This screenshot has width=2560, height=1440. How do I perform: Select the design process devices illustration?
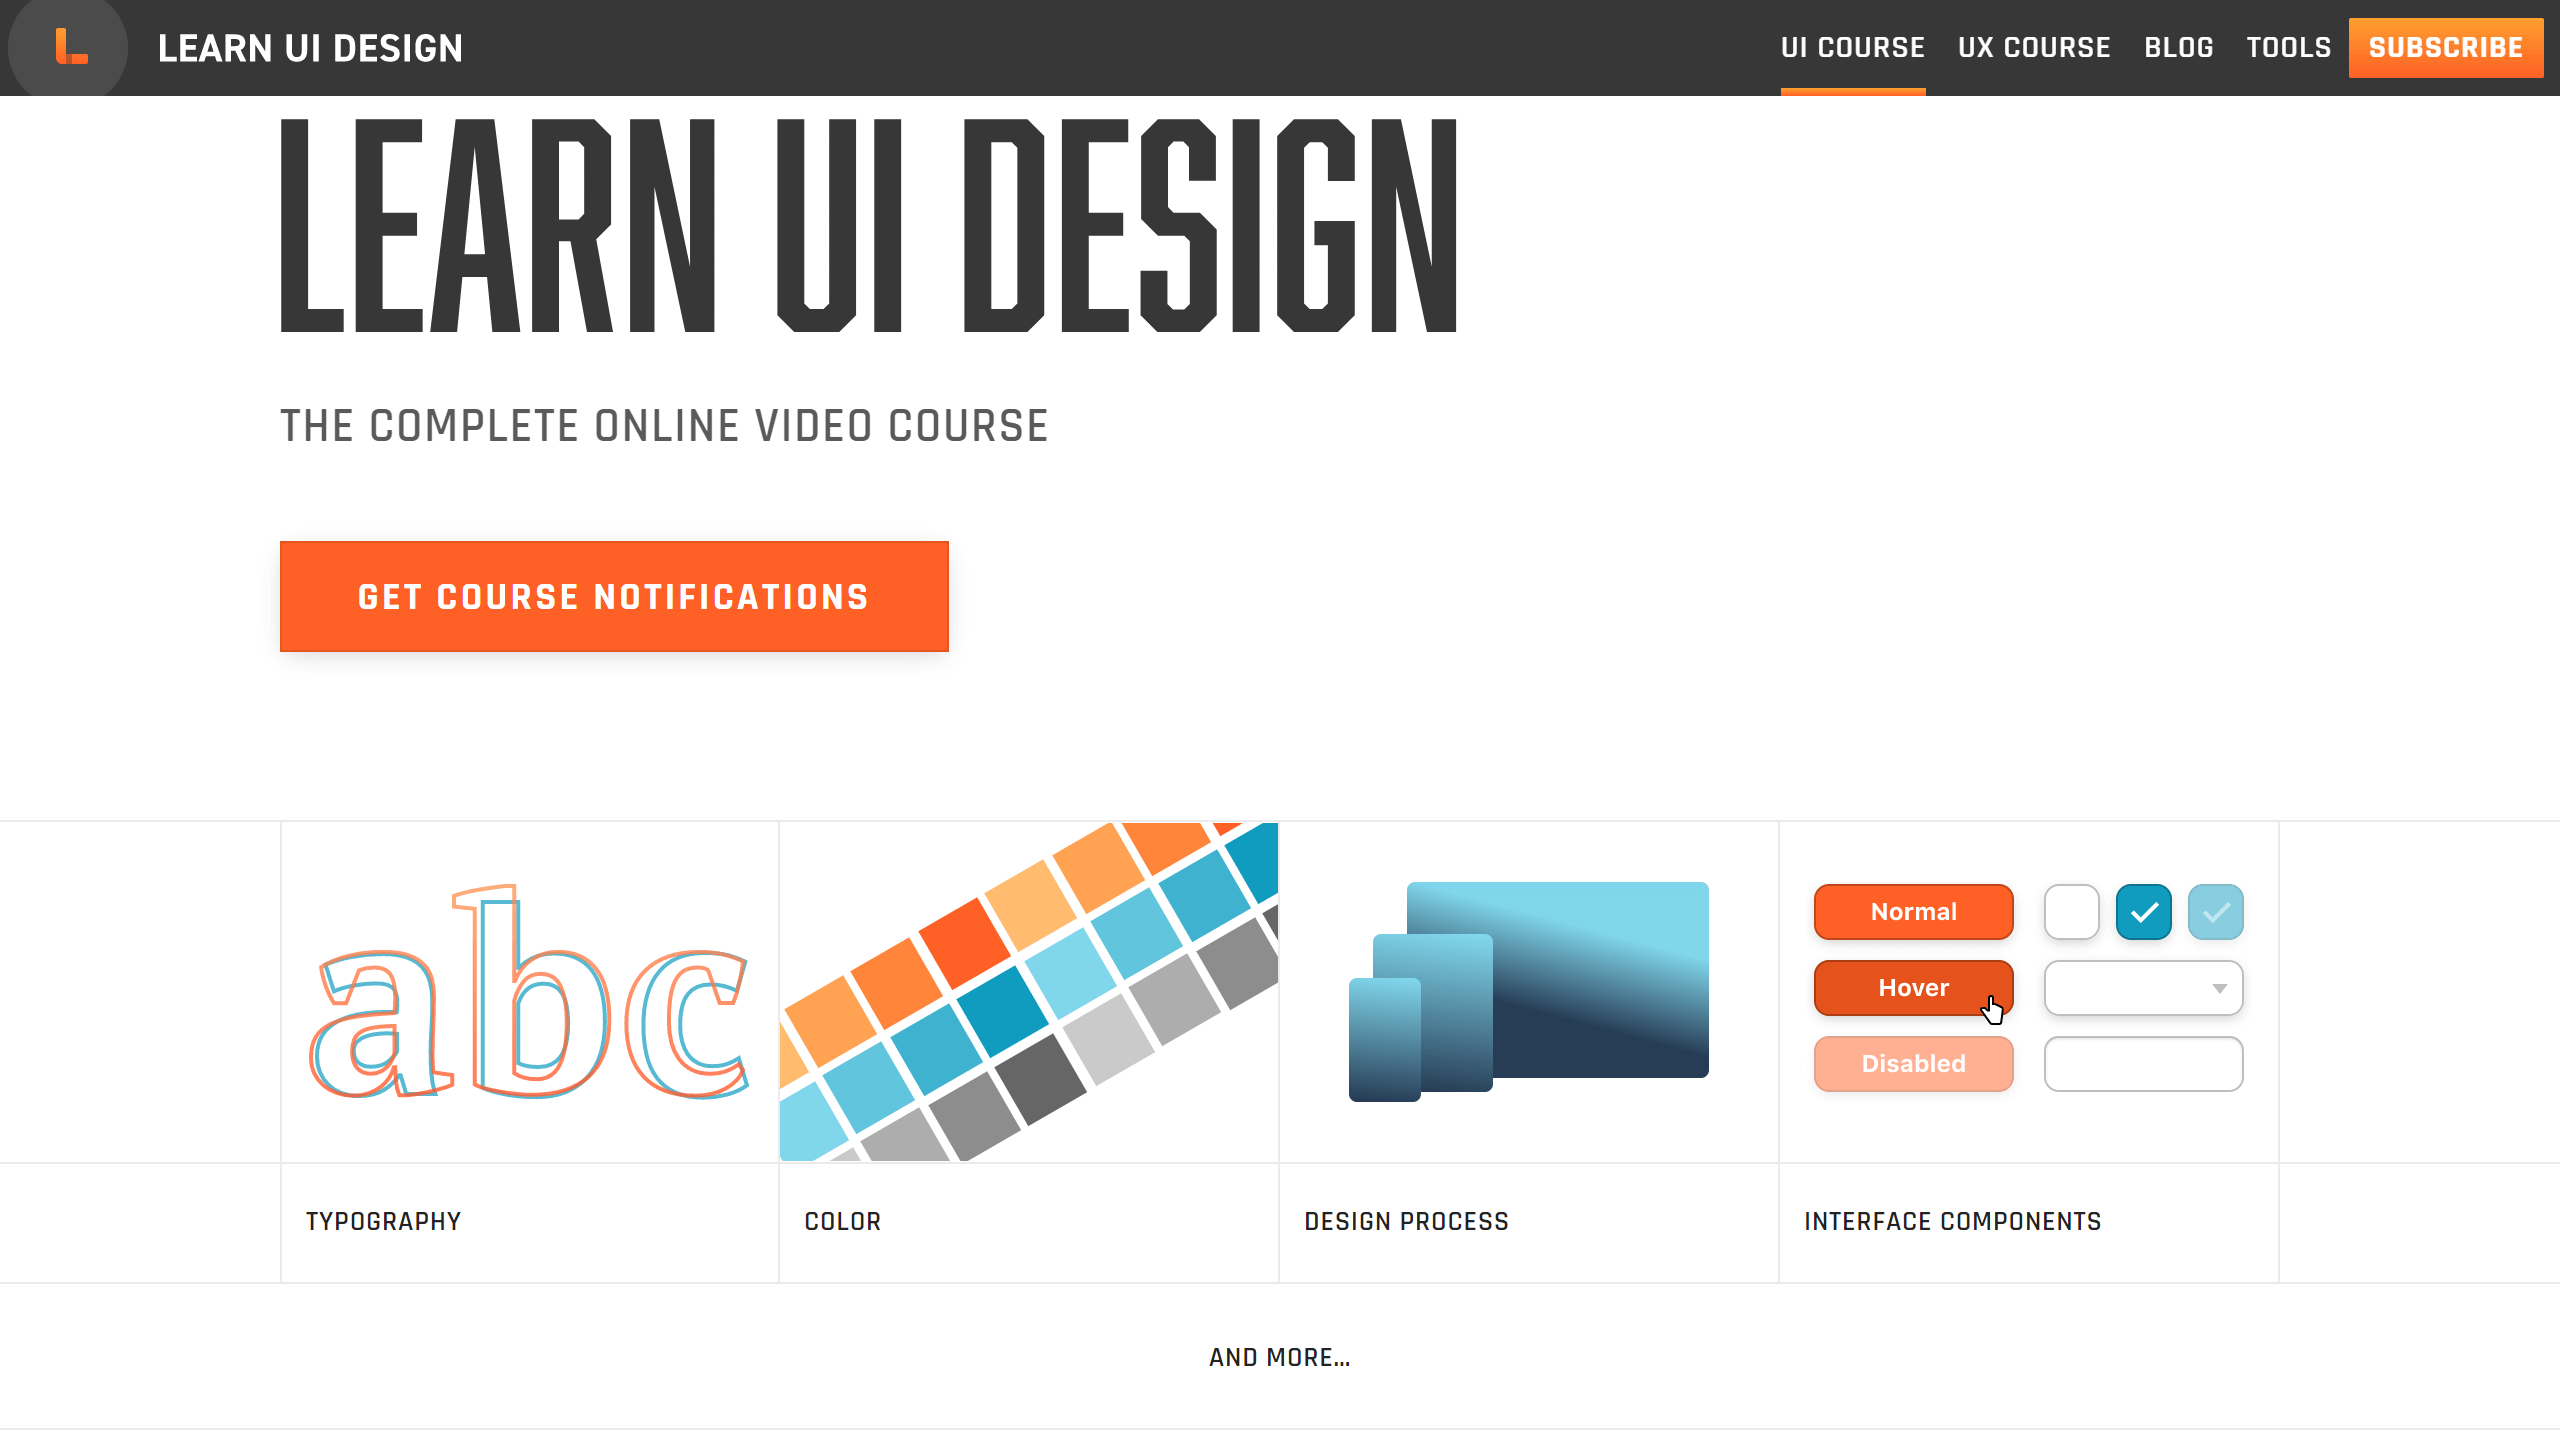1529,992
